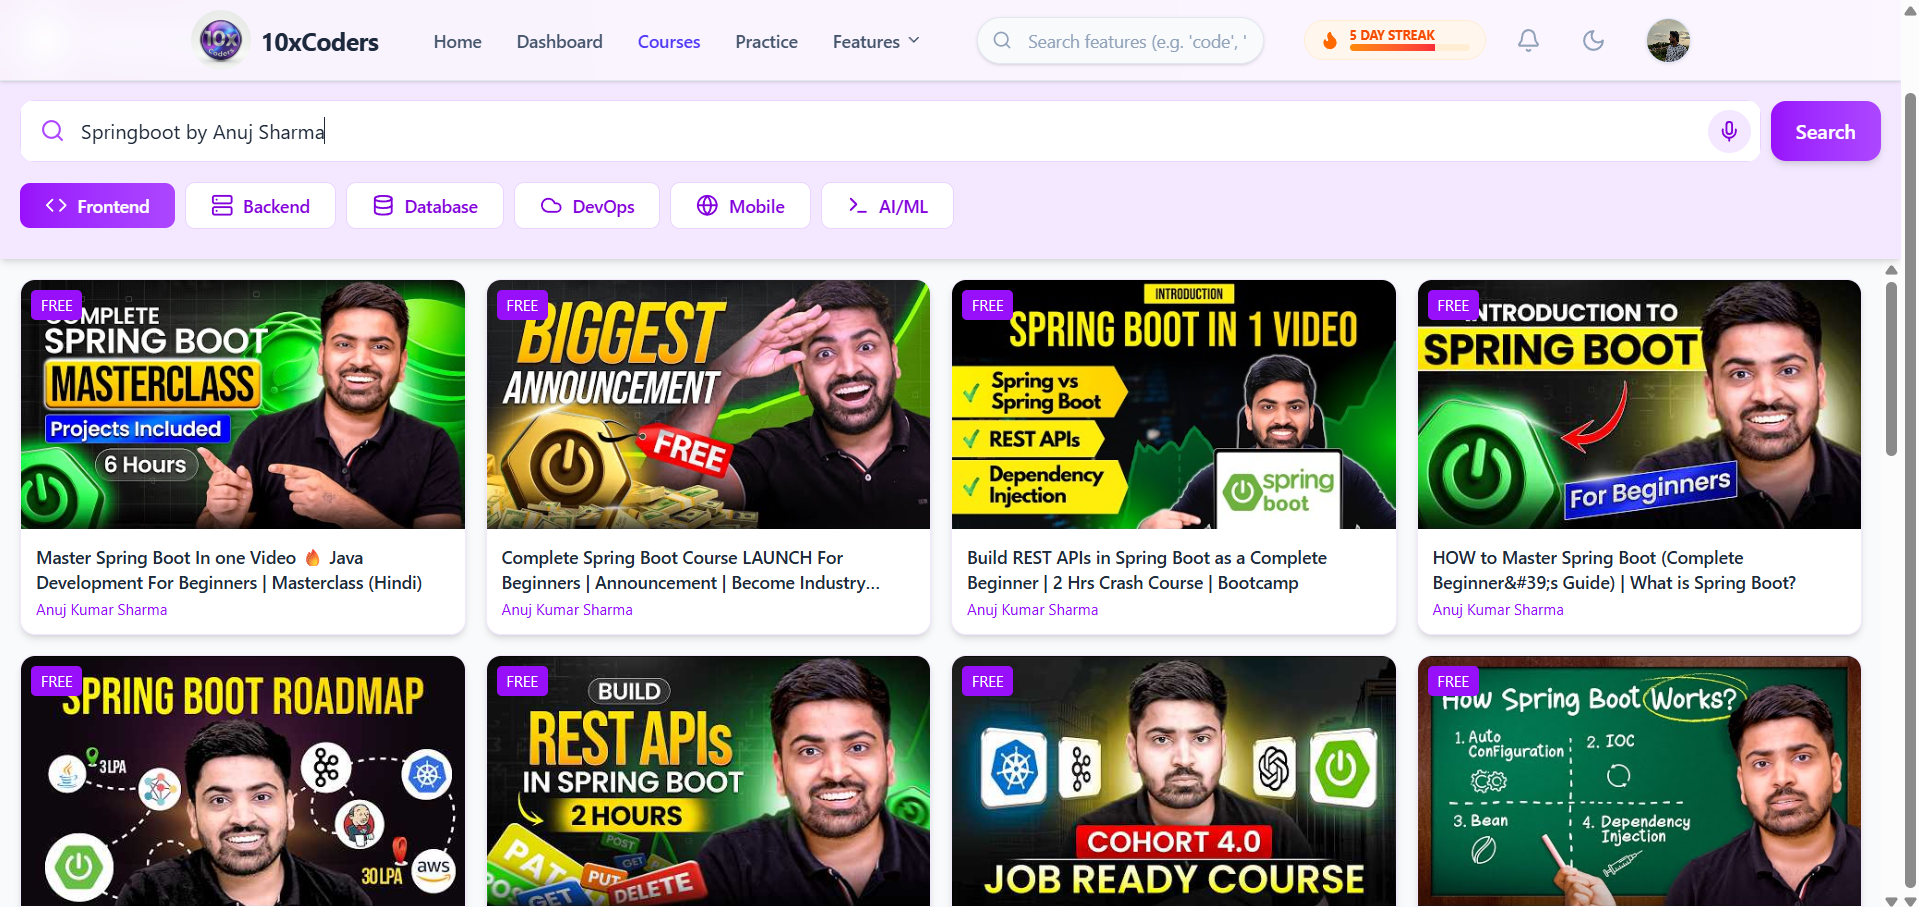
Task: Open the How Spring Boot Works thumbnail
Action: (1639, 781)
